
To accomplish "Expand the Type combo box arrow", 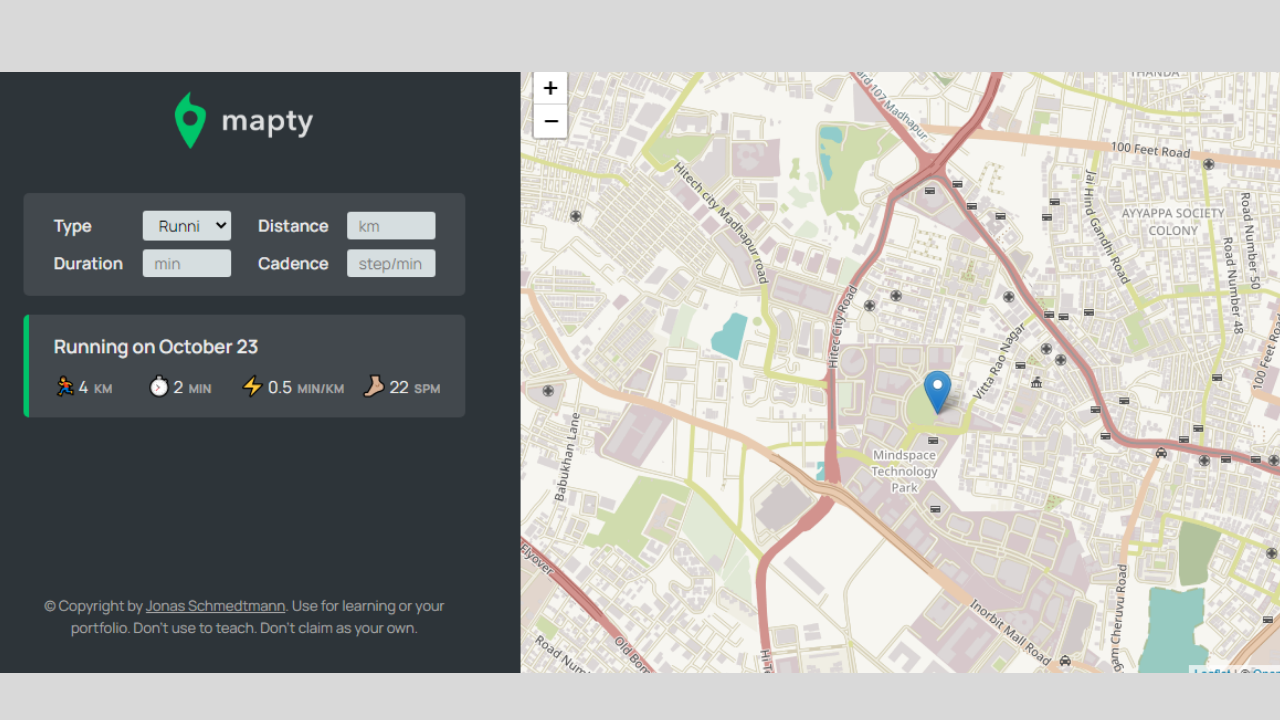I will pyautogui.click(x=220, y=225).
